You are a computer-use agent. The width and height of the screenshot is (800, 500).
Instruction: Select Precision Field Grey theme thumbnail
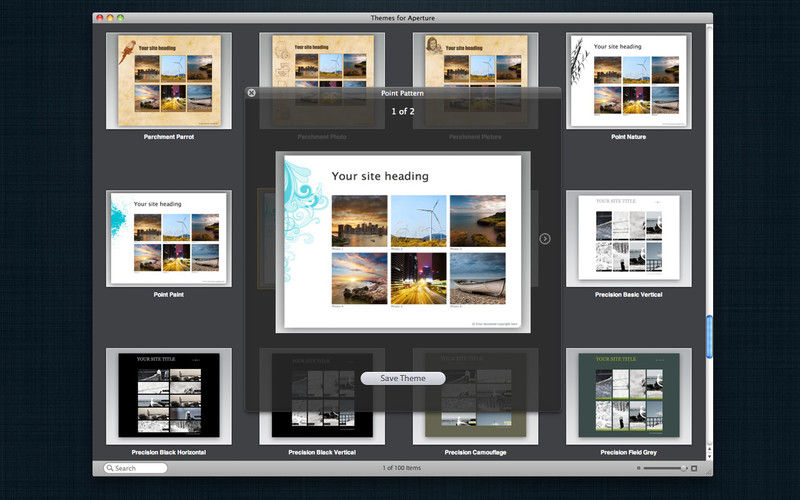click(629, 396)
